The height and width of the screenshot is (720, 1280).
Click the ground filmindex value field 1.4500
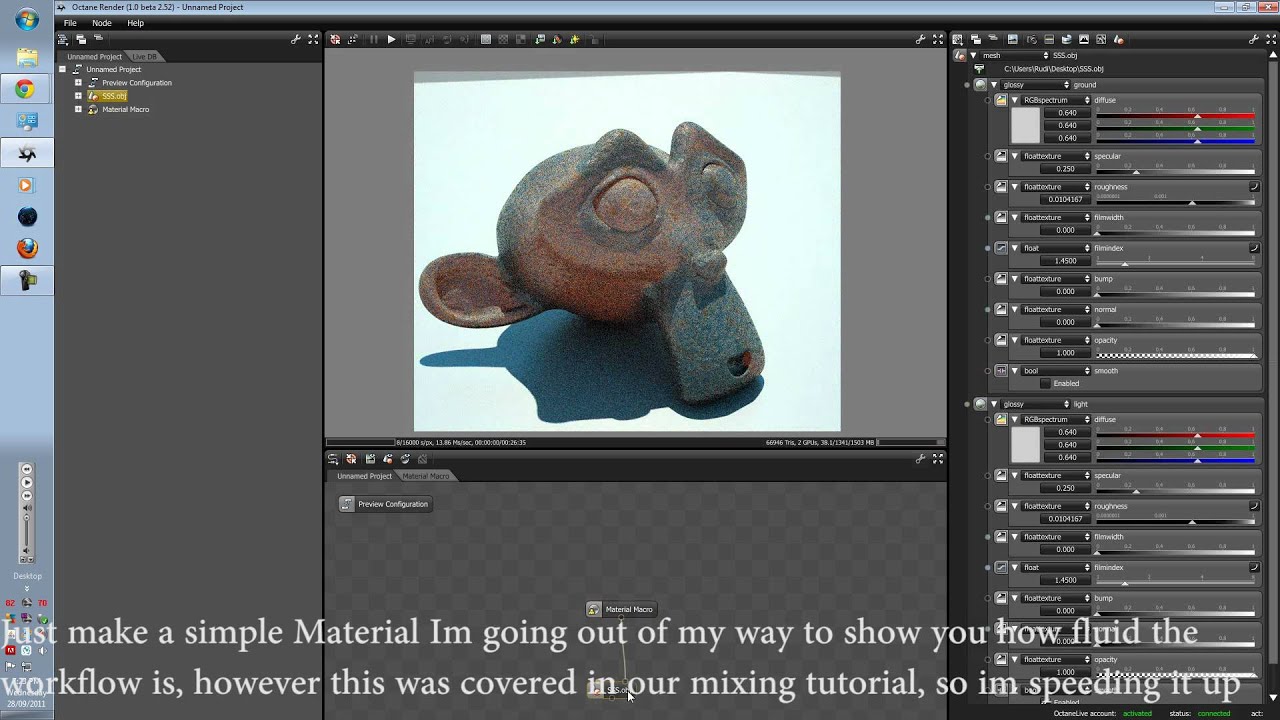tap(1064, 261)
